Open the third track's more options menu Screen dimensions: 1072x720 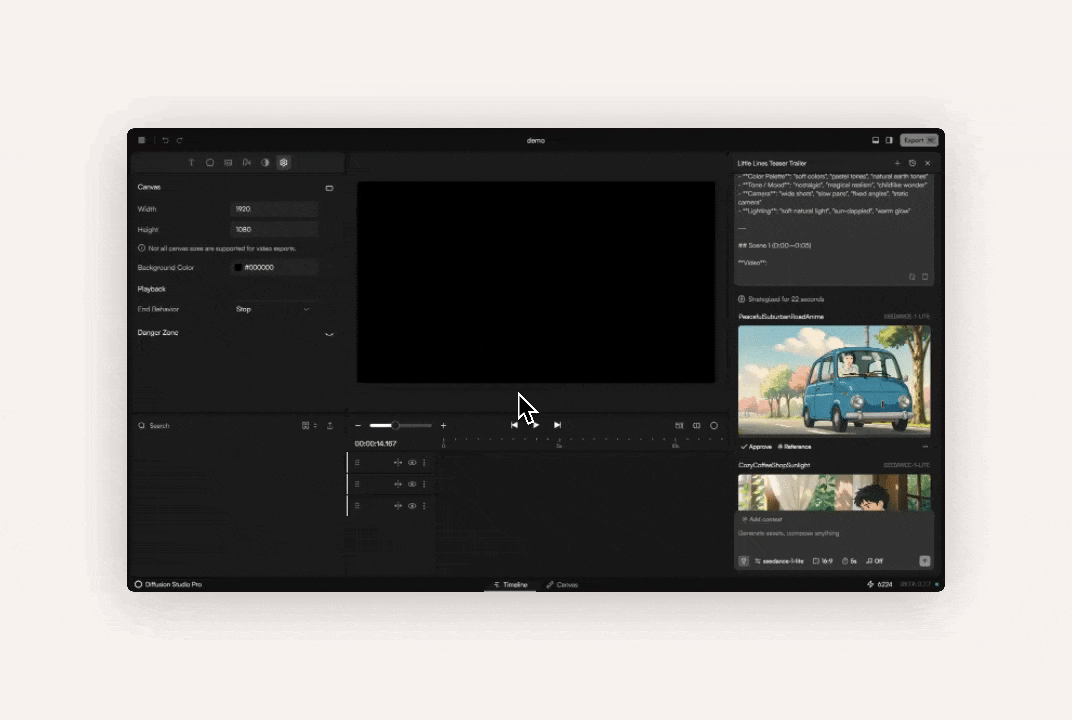pyautogui.click(x=425, y=506)
